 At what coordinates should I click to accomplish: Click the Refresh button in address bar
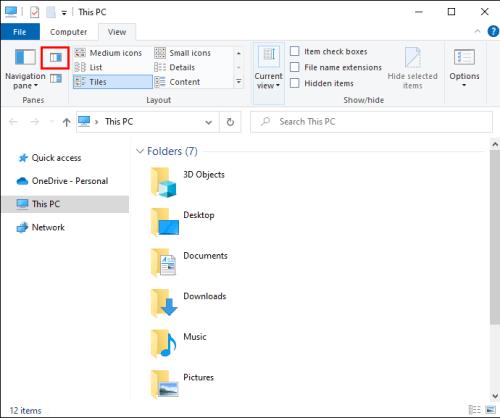[230, 122]
